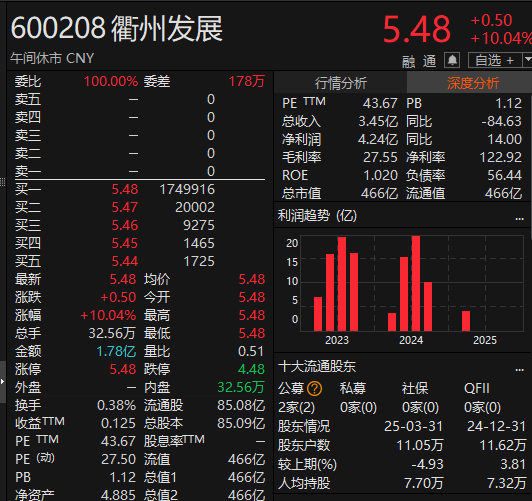532x501 pixels.
Task: Add stock via 自选 + button
Action: pos(495,60)
